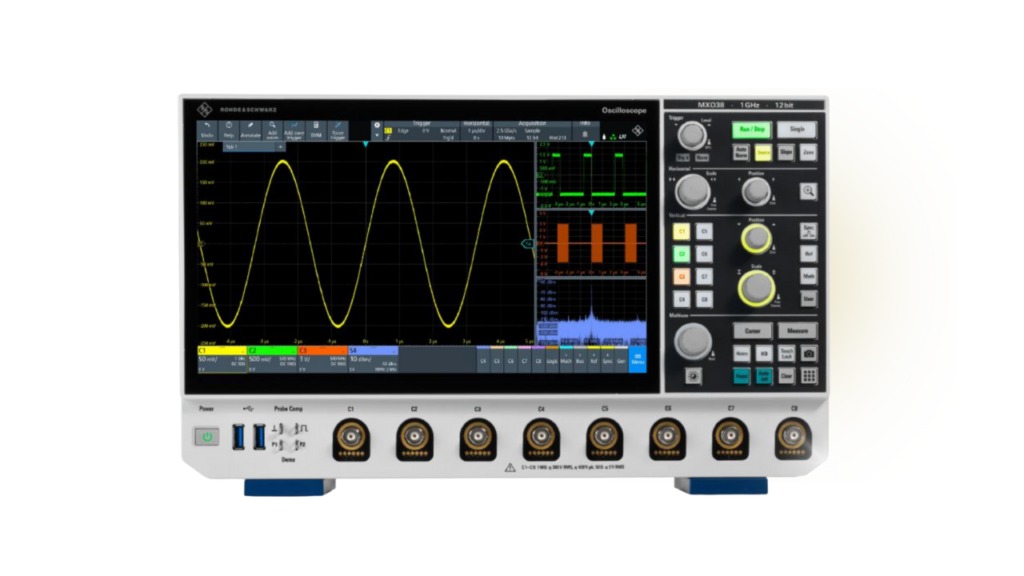Open the blue Menu button
Image resolution: width=1024 pixels, height=576 pixels.
pos(637,361)
